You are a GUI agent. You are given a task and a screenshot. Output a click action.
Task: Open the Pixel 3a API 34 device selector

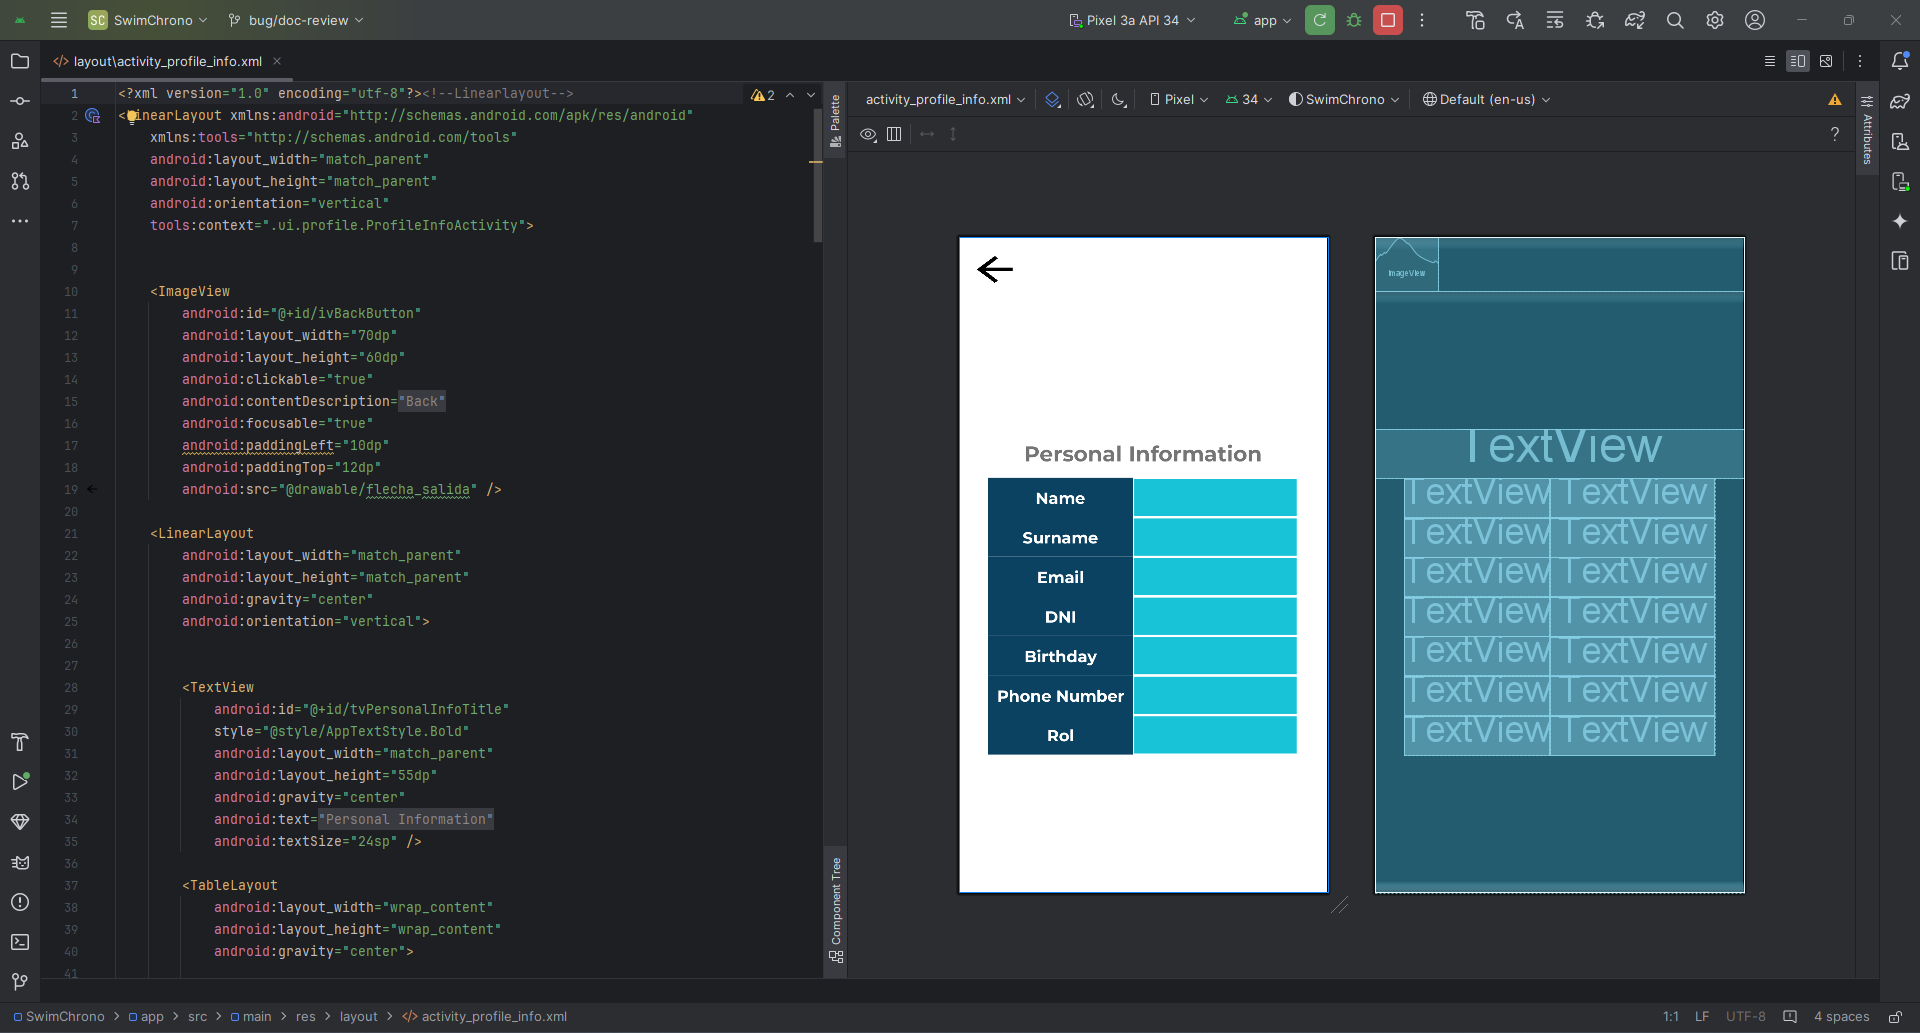point(1132,20)
